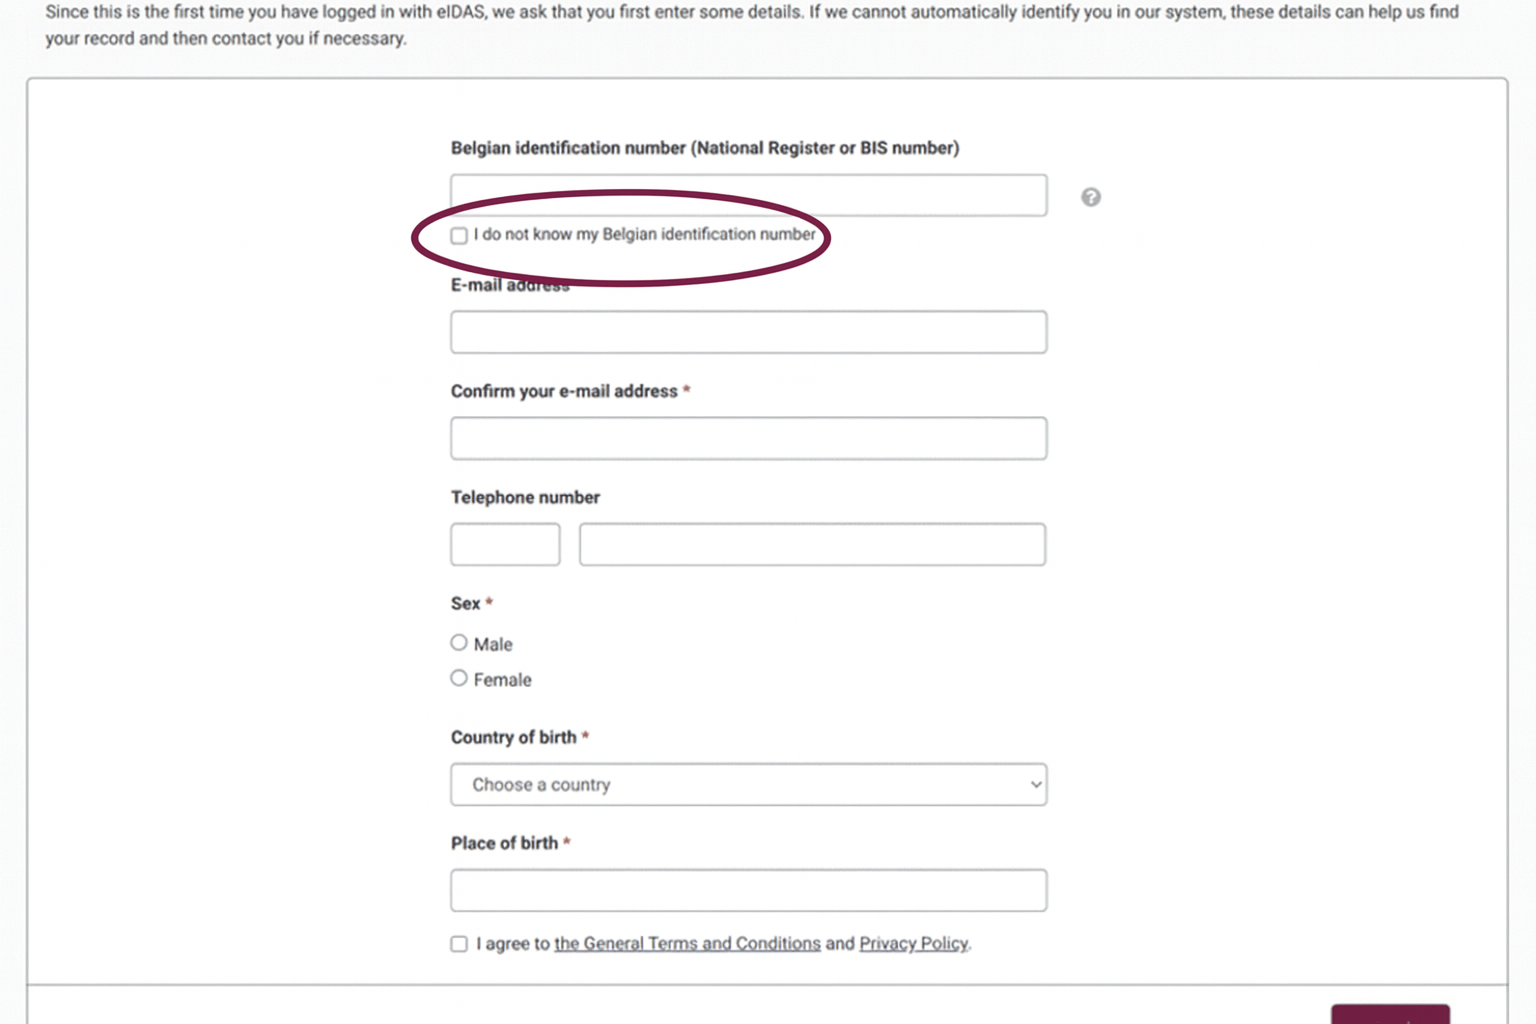This screenshot has width=1536, height=1024.
Task: Check the agree to terms checkbox
Action: (459, 944)
